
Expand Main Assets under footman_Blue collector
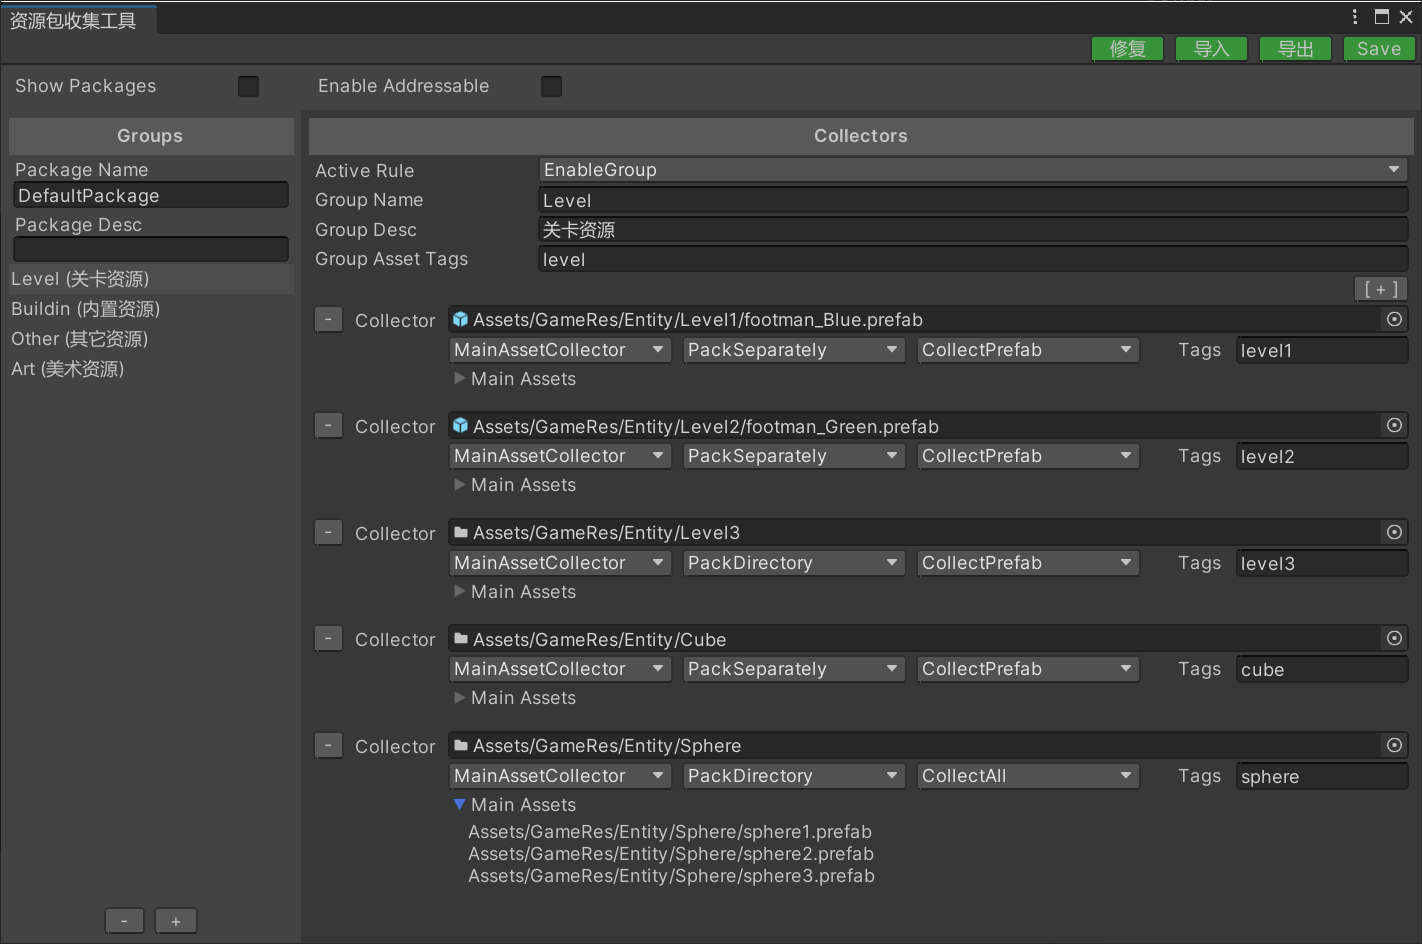460,378
